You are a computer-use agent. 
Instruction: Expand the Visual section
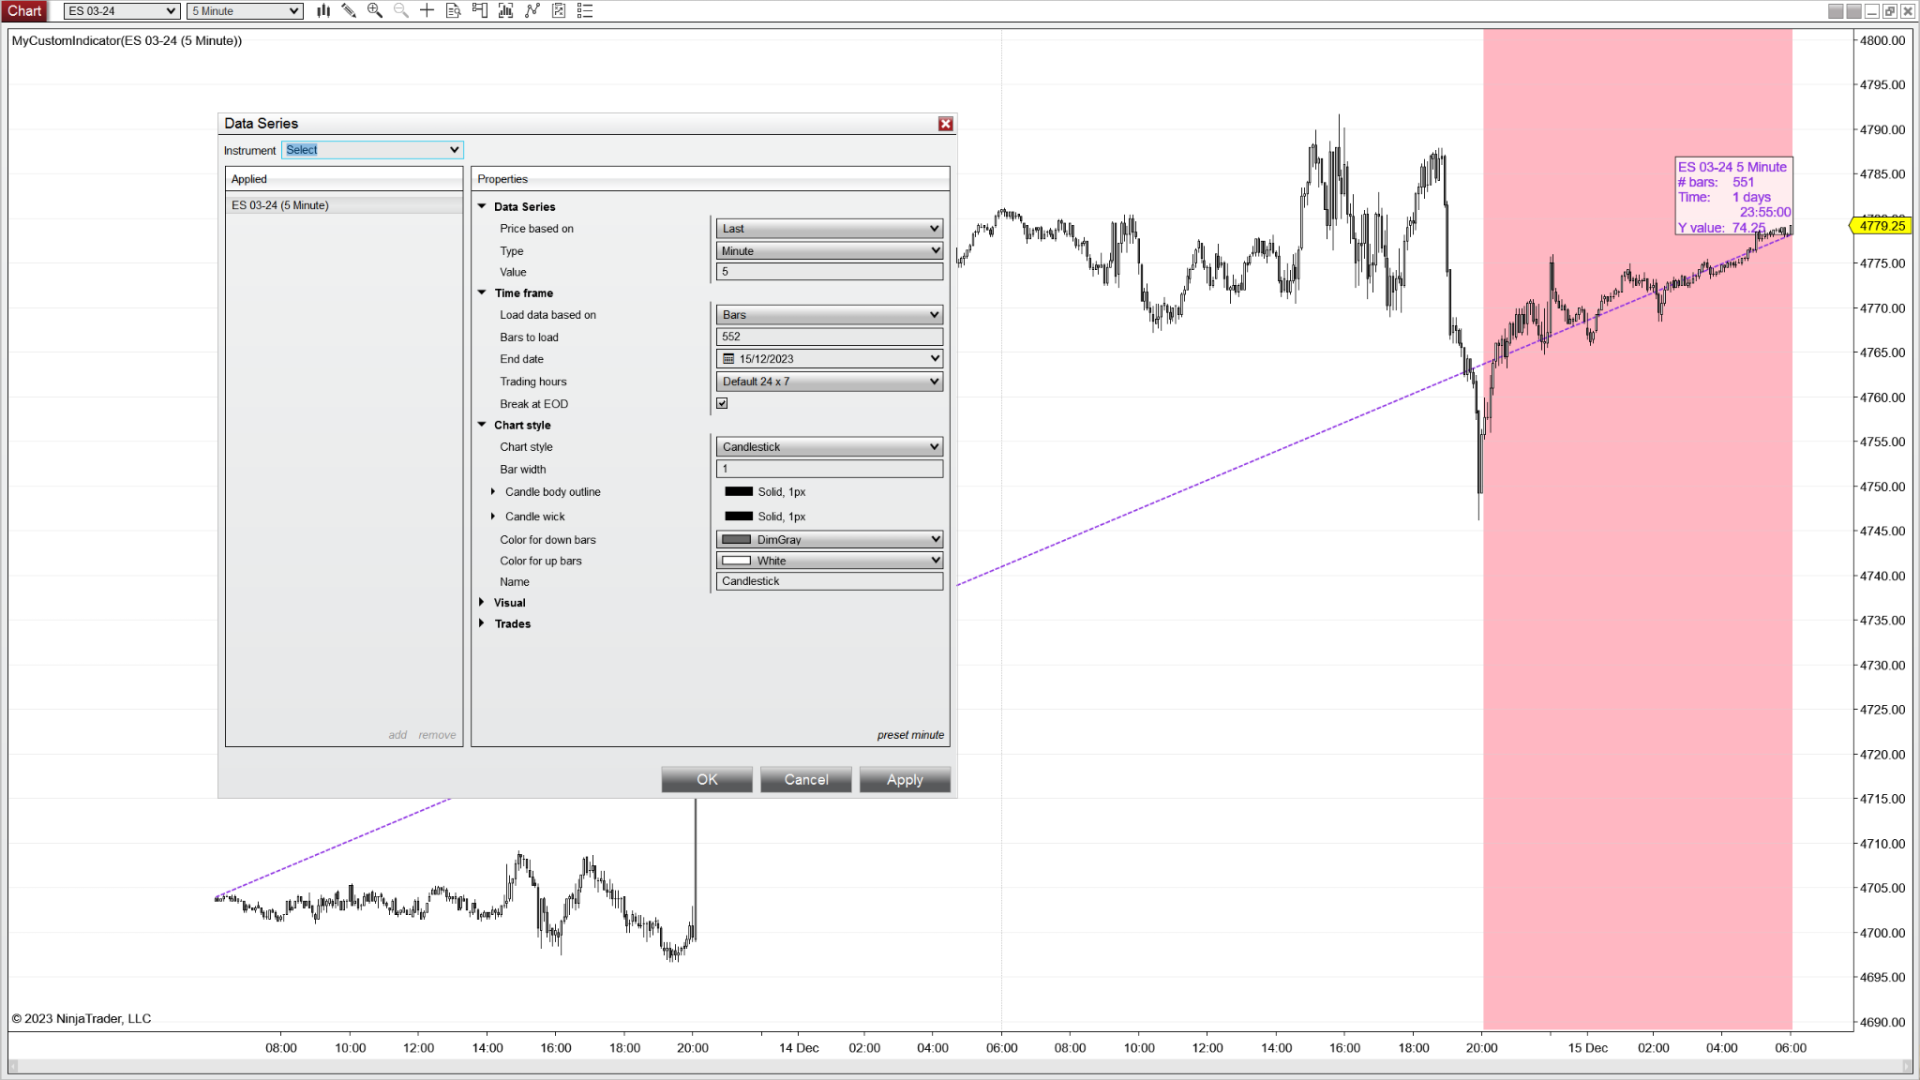(x=482, y=603)
